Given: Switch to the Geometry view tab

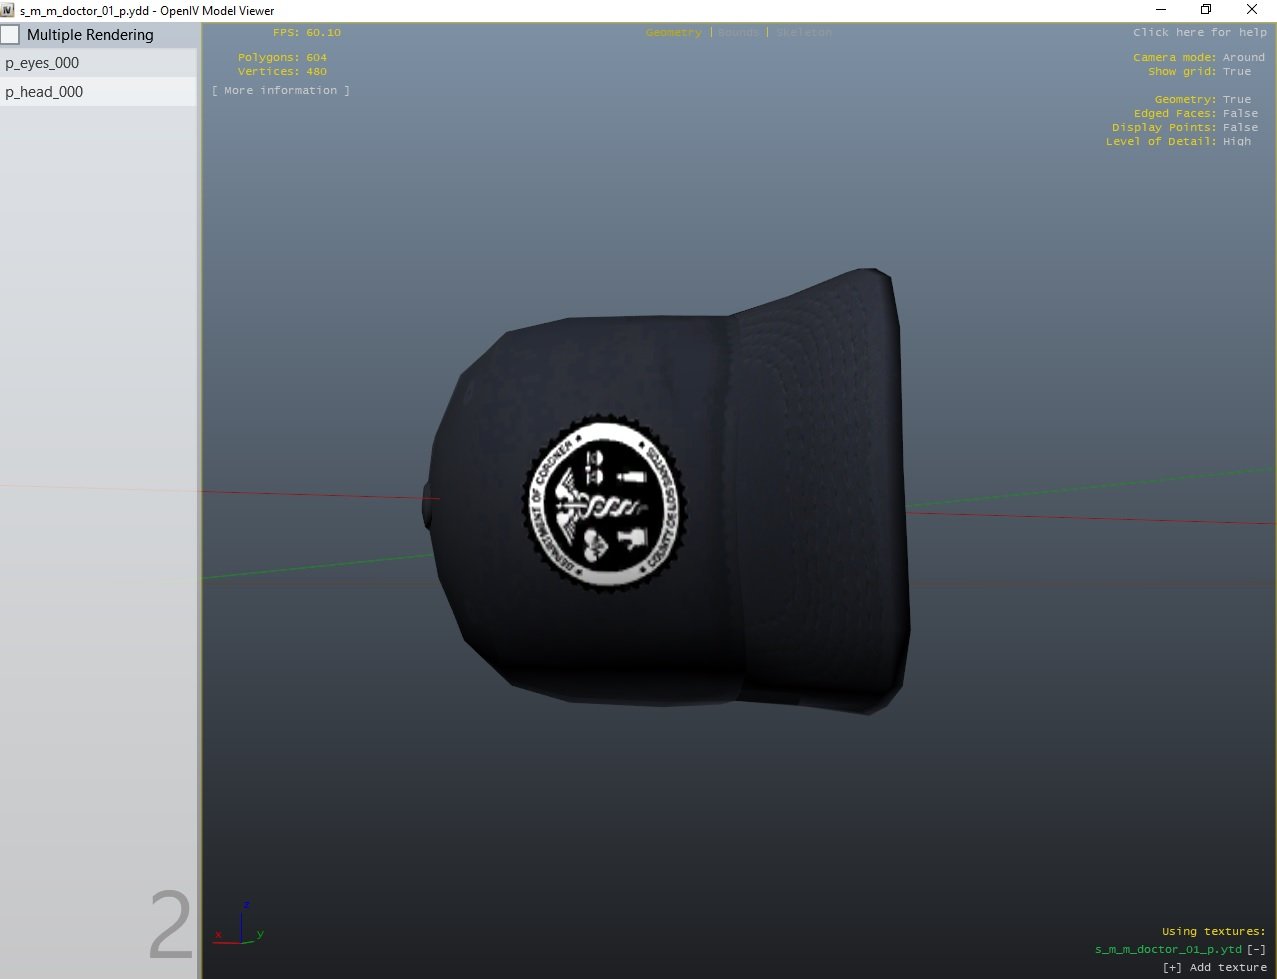Looking at the screenshot, I should pyautogui.click(x=673, y=33).
